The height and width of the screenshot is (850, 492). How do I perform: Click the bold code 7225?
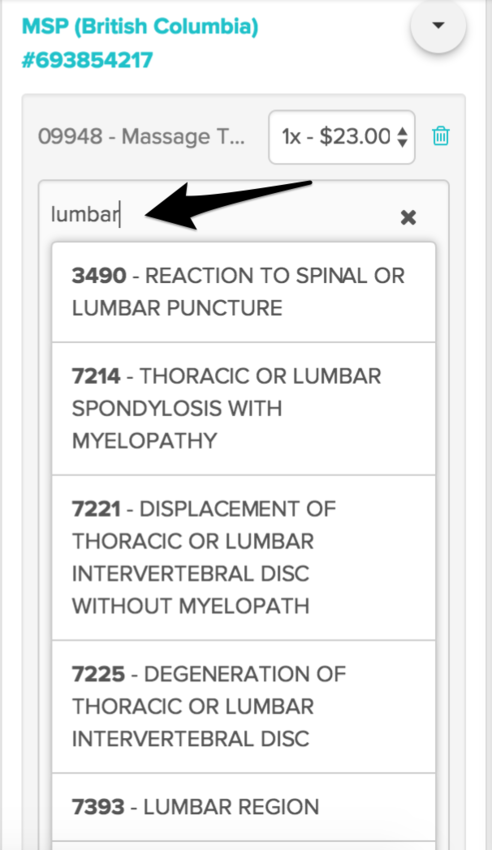pyautogui.click(x=99, y=674)
